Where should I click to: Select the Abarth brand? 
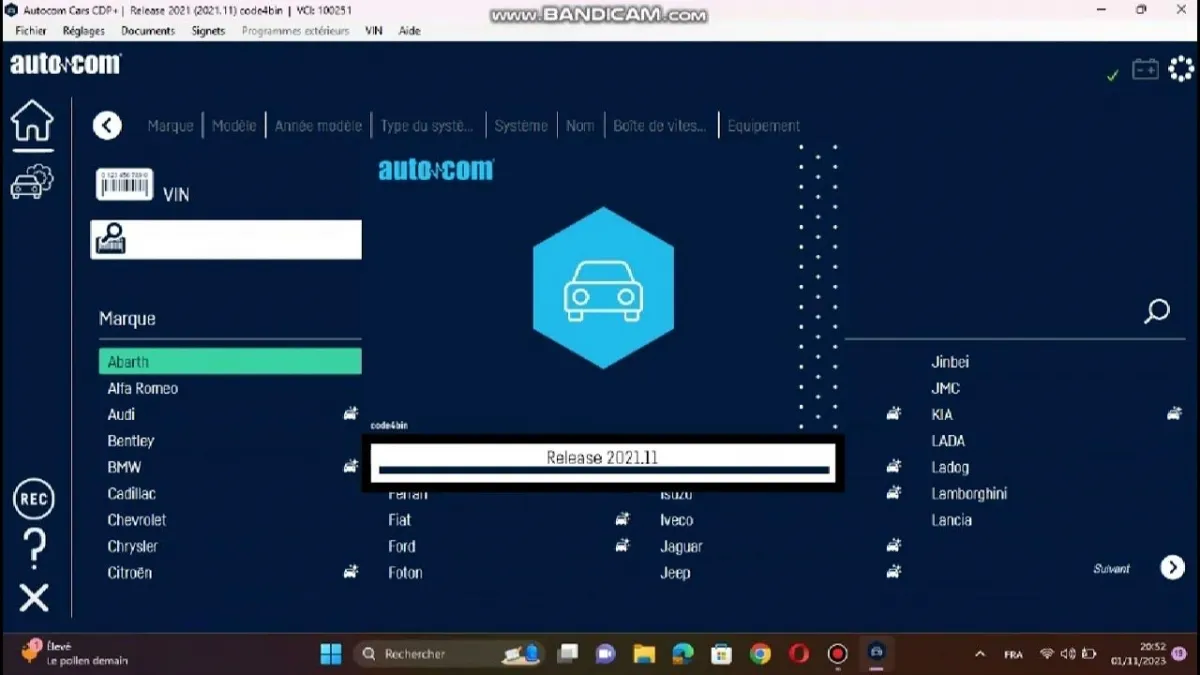[x=230, y=361]
